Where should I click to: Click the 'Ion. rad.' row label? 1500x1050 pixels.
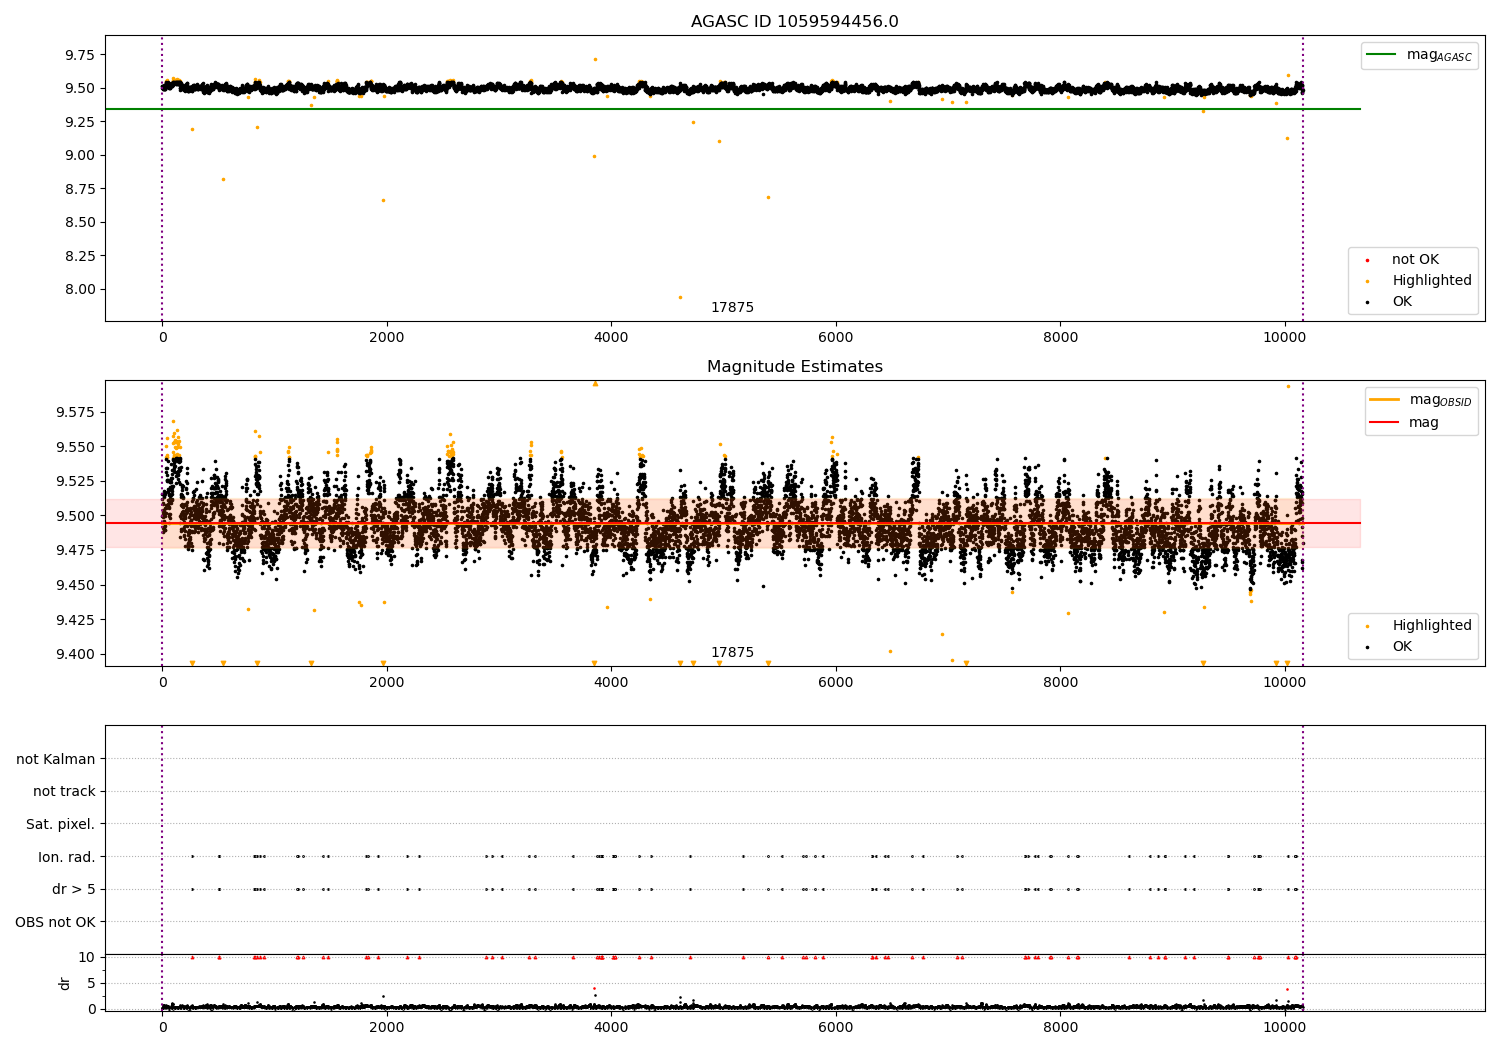point(67,857)
